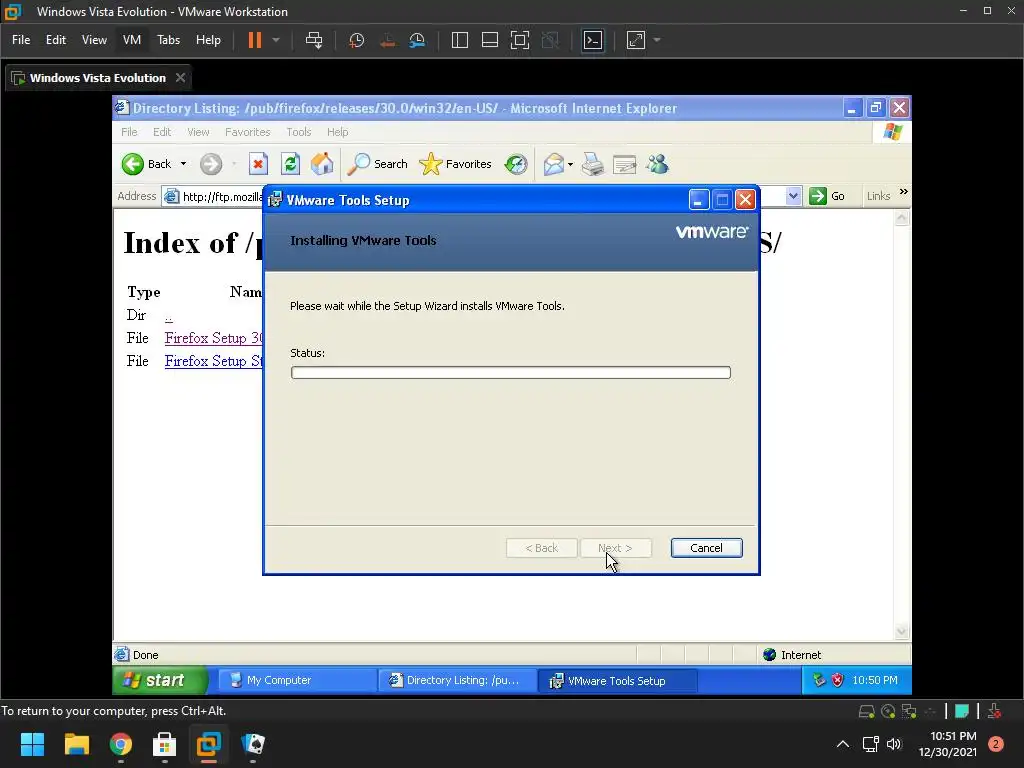The height and width of the screenshot is (768, 1024).
Task: Open the XP Start menu
Action: (x=161, y=680)
